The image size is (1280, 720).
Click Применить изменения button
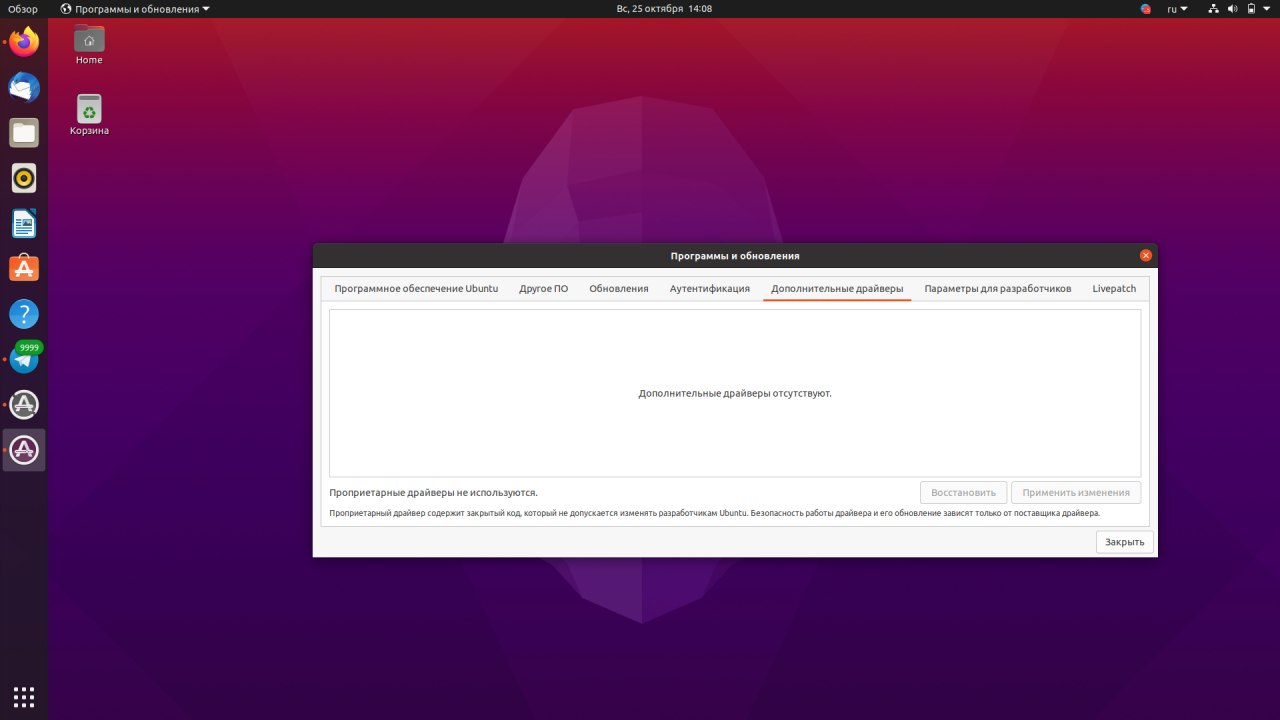point(1076,492)
